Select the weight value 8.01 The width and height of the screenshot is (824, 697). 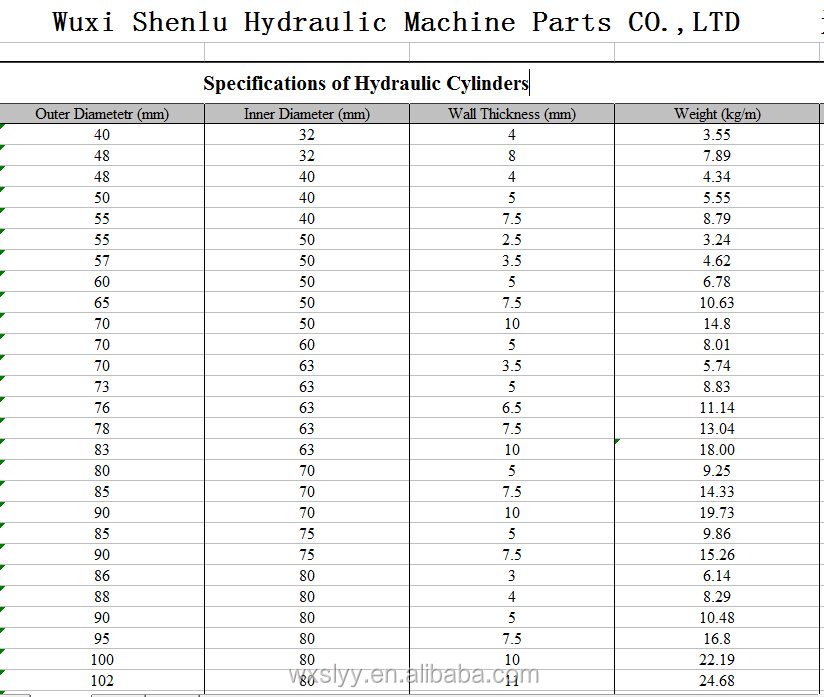tap(717, 345)
